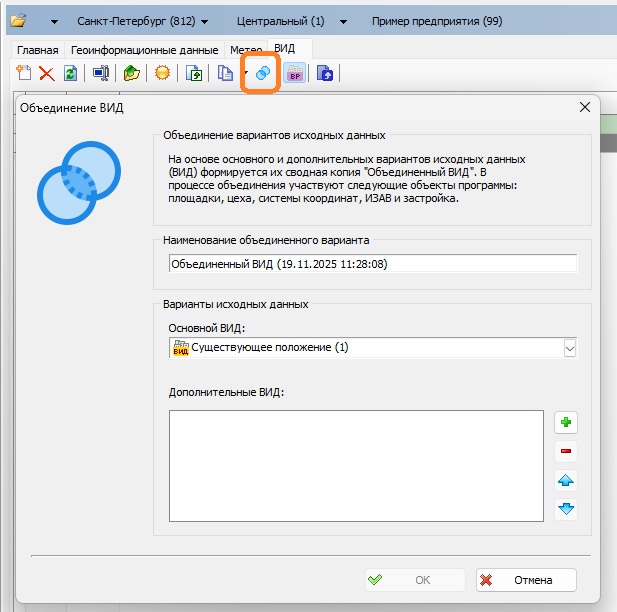Expand the Основной ВИД dropdown
The width and height of the screenshot is (617, 612).
coord(570,348)
